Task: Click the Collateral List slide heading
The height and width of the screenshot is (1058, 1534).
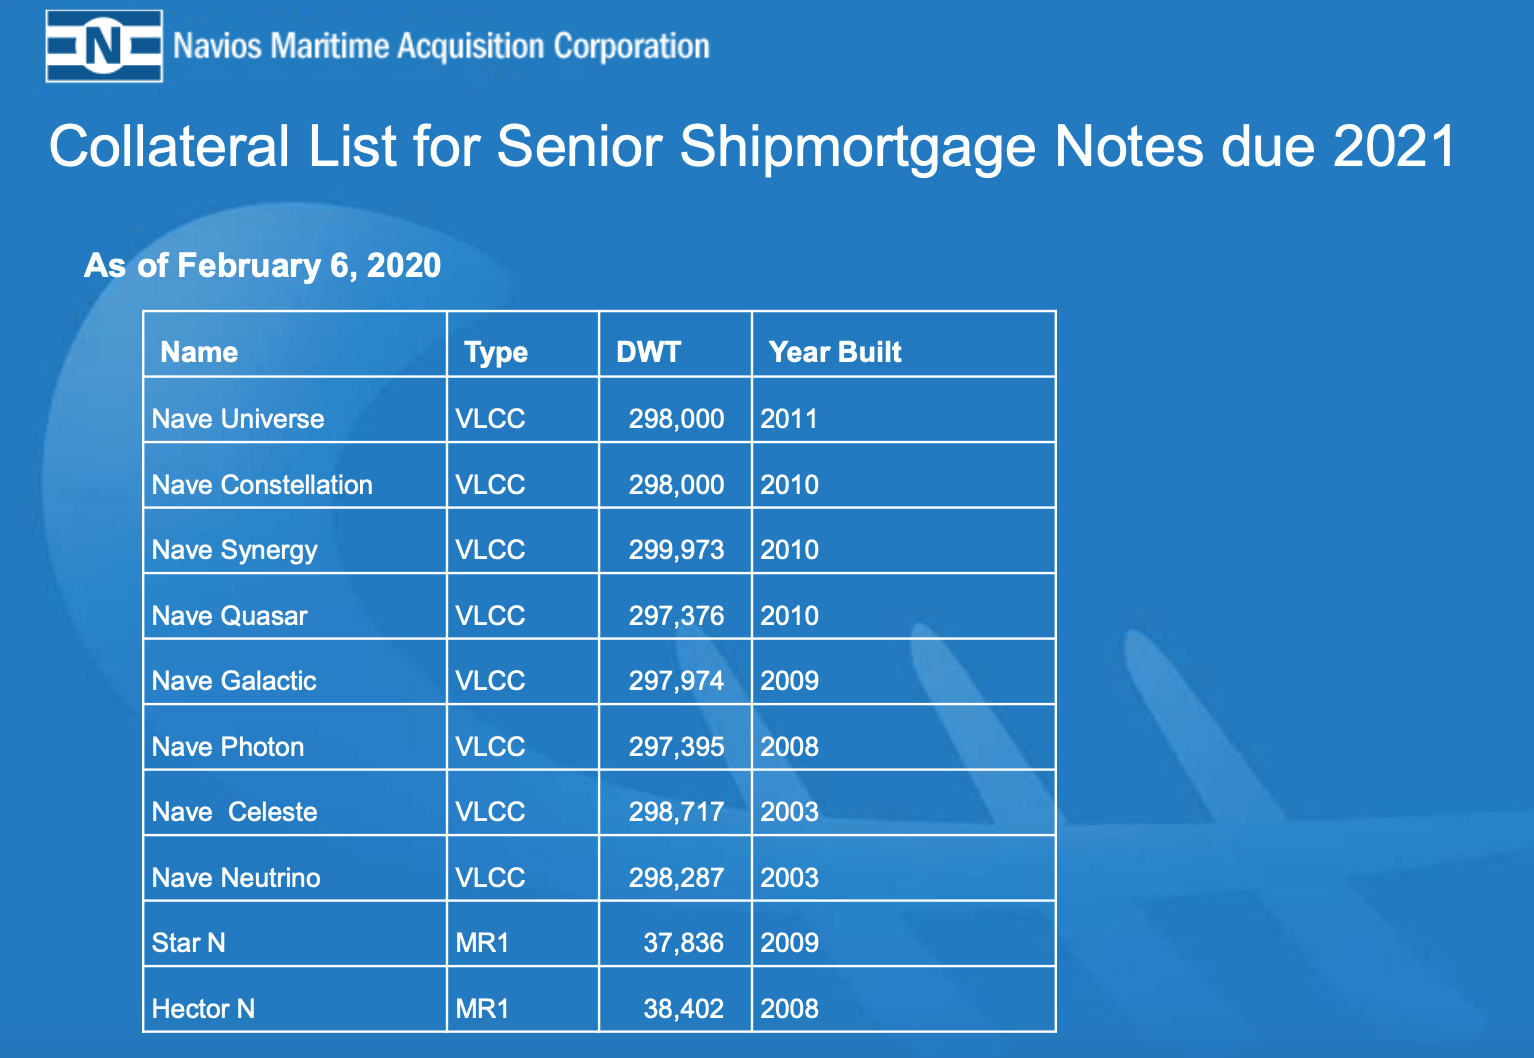Action: pos(752,146)
